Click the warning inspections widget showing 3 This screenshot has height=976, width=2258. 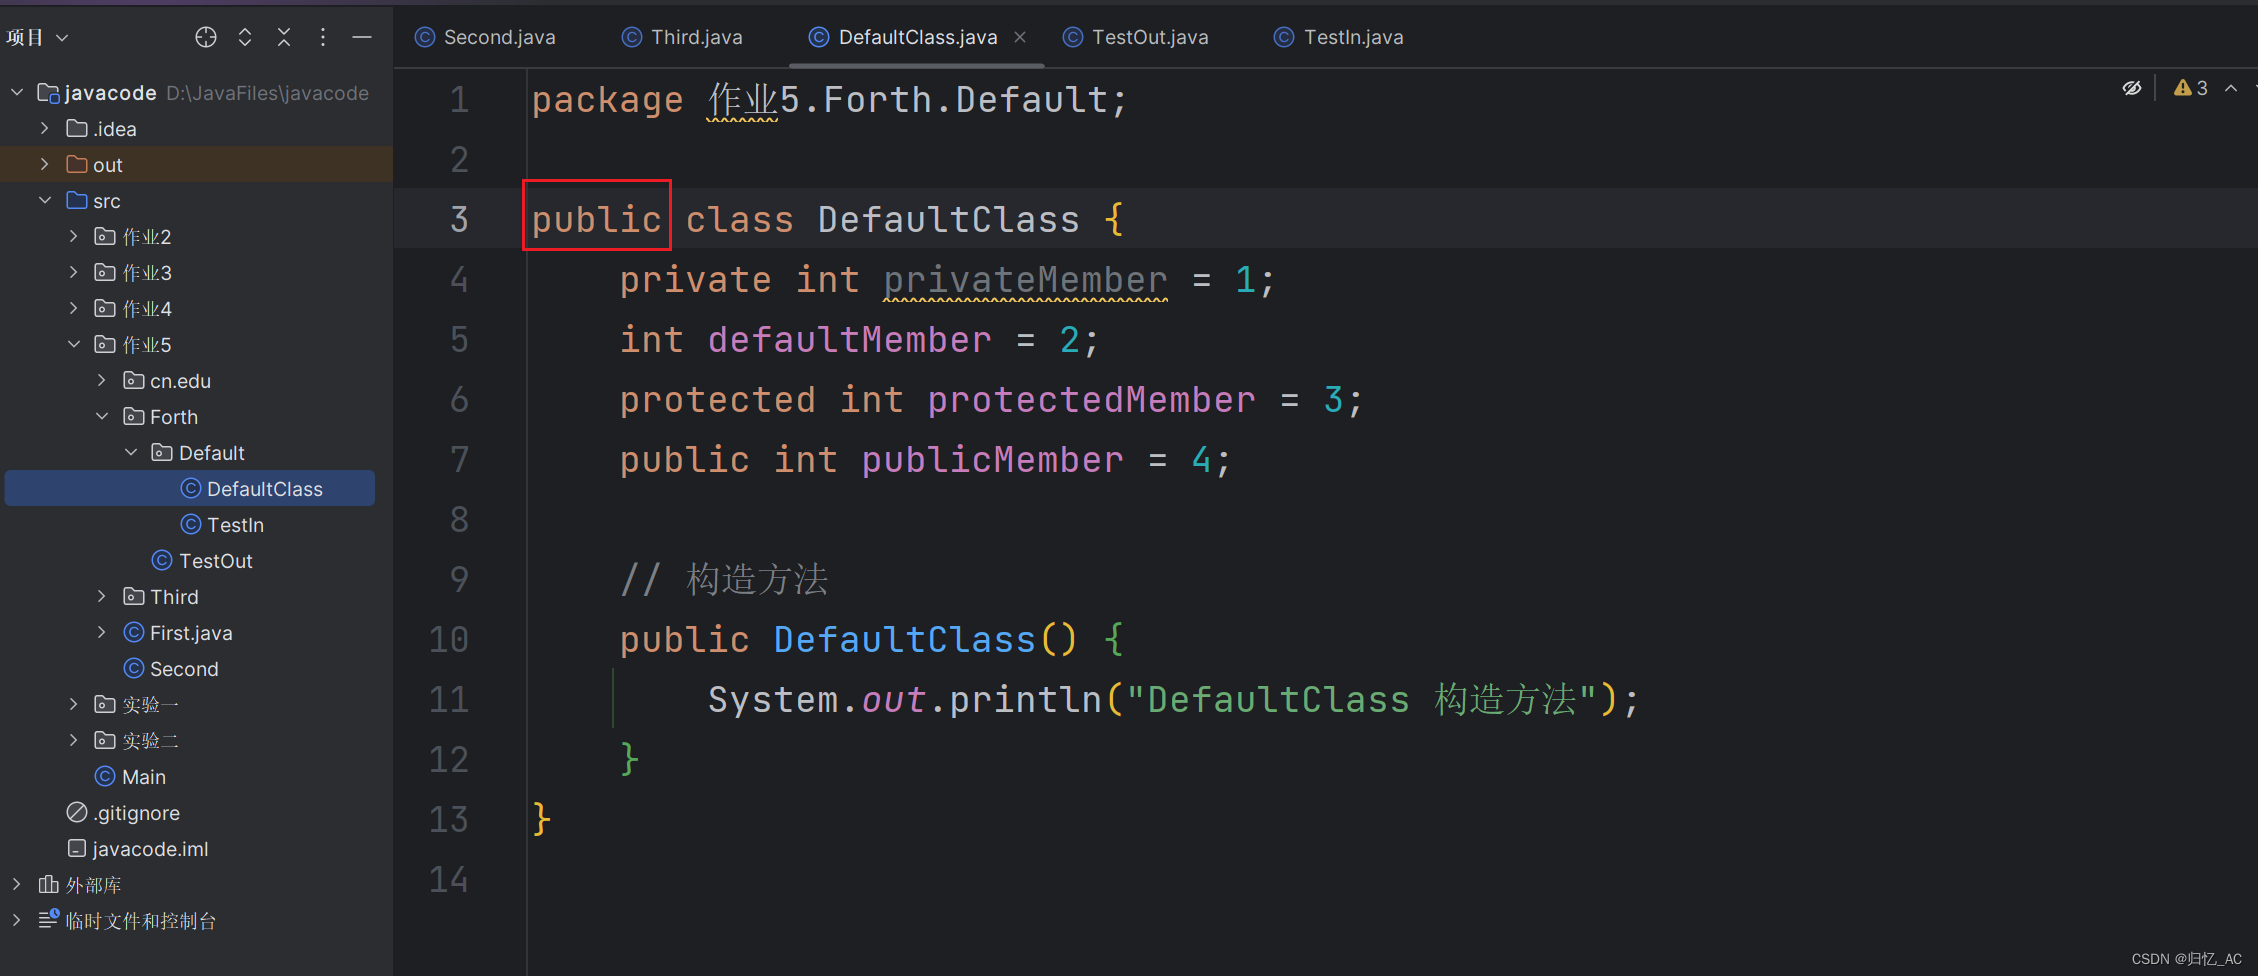coord(2191,88)
